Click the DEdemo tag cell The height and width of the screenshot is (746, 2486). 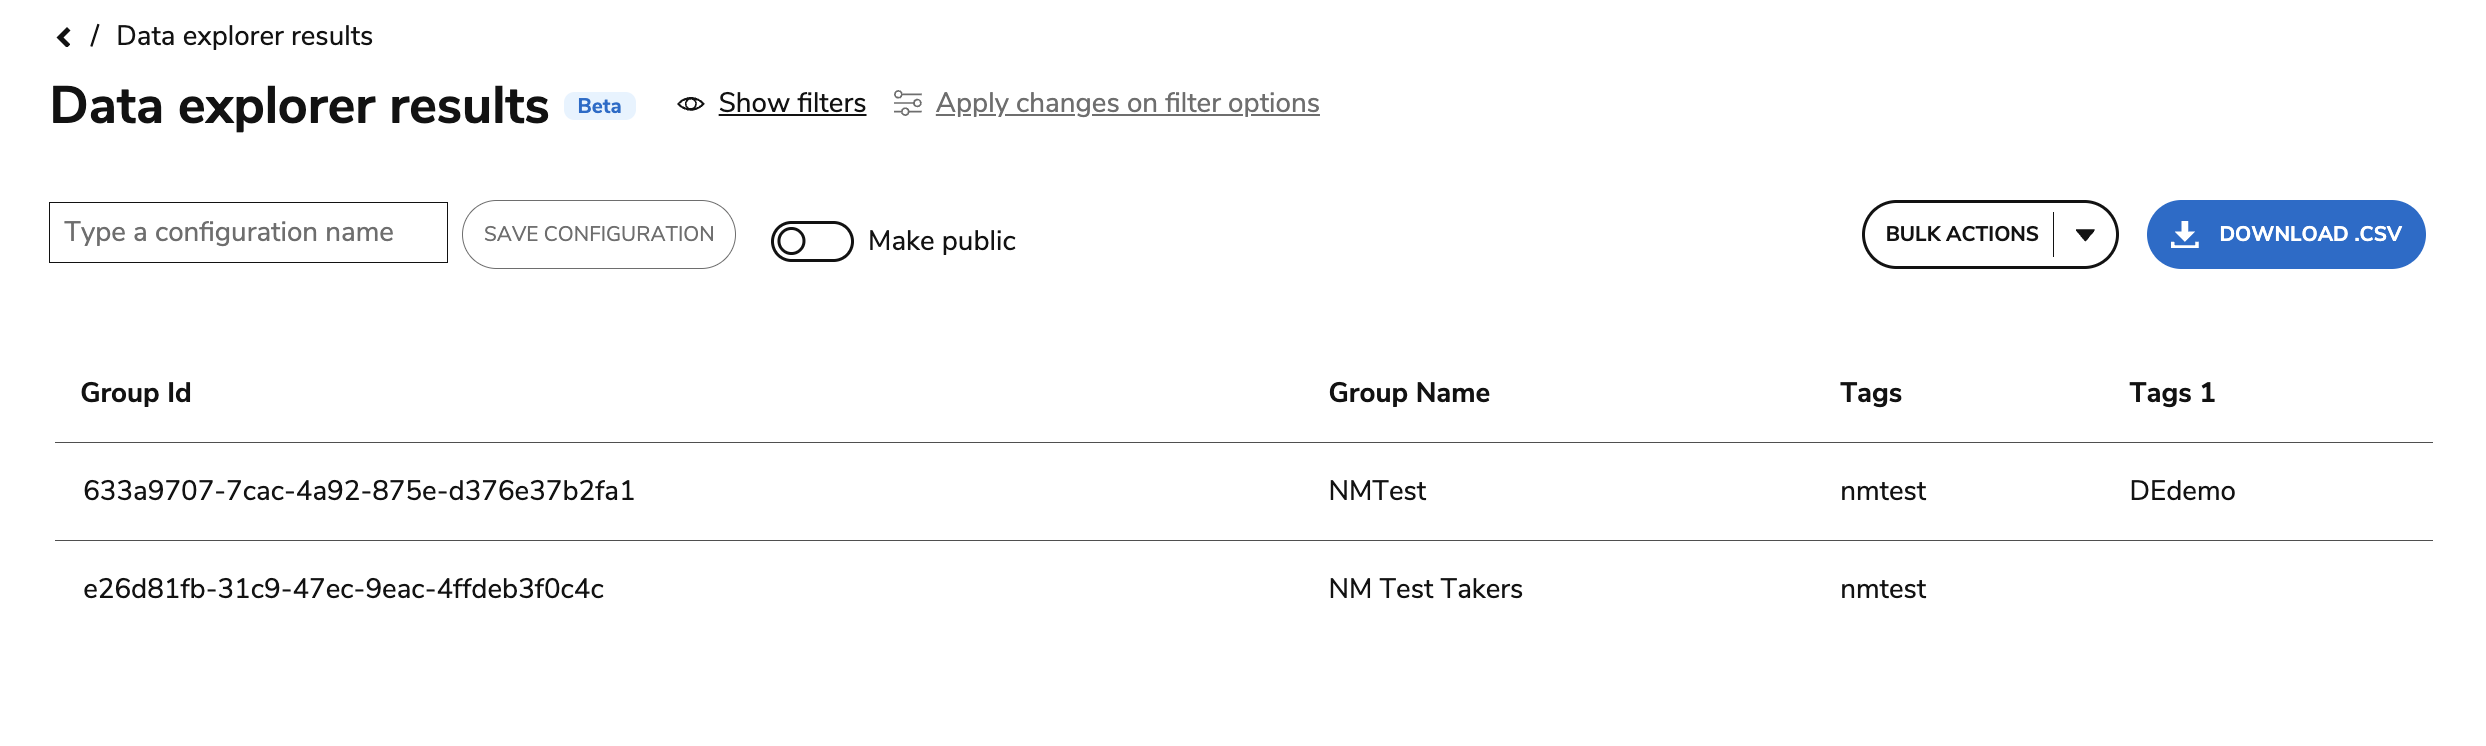pos(2182,491)
